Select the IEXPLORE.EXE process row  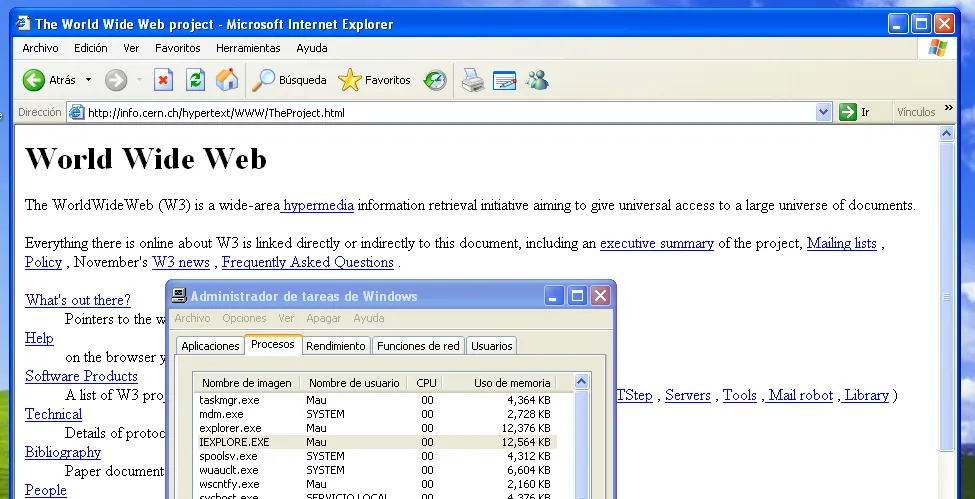(x=375, y=442)
